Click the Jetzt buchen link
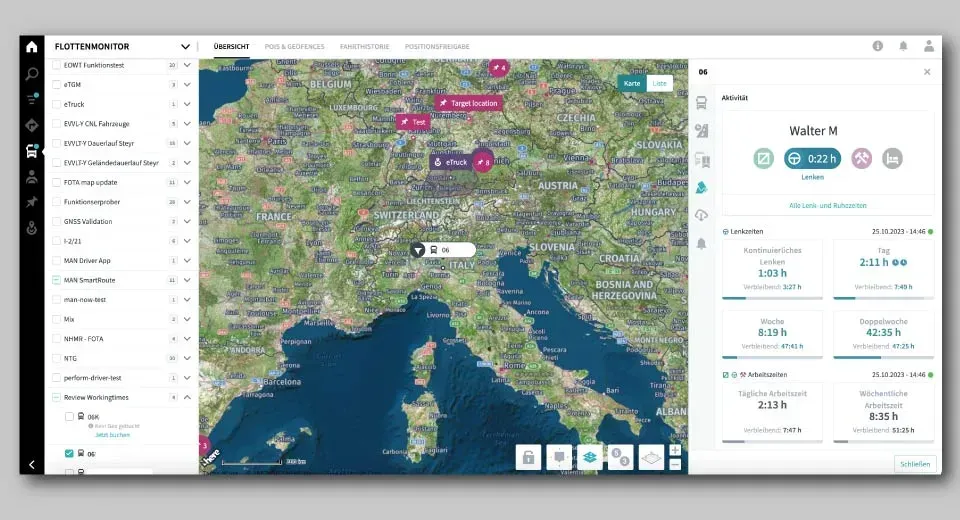960x520 pixels. [x=112, y=435]
